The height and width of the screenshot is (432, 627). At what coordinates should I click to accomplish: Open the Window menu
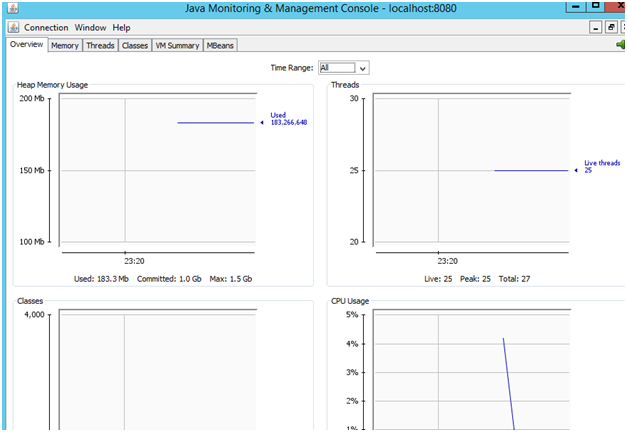coord(90,28)
